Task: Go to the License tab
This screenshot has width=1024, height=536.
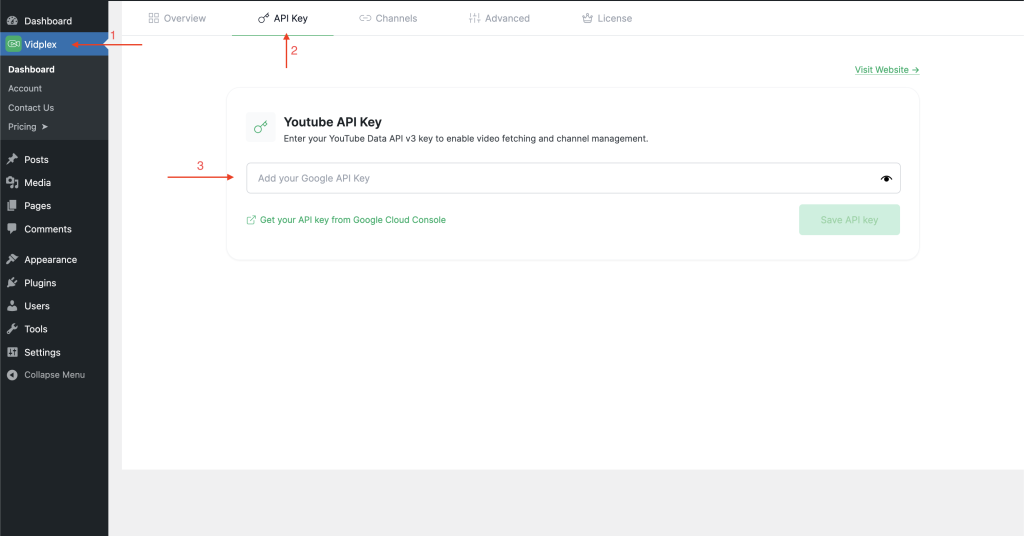Action: coord(606,18)
